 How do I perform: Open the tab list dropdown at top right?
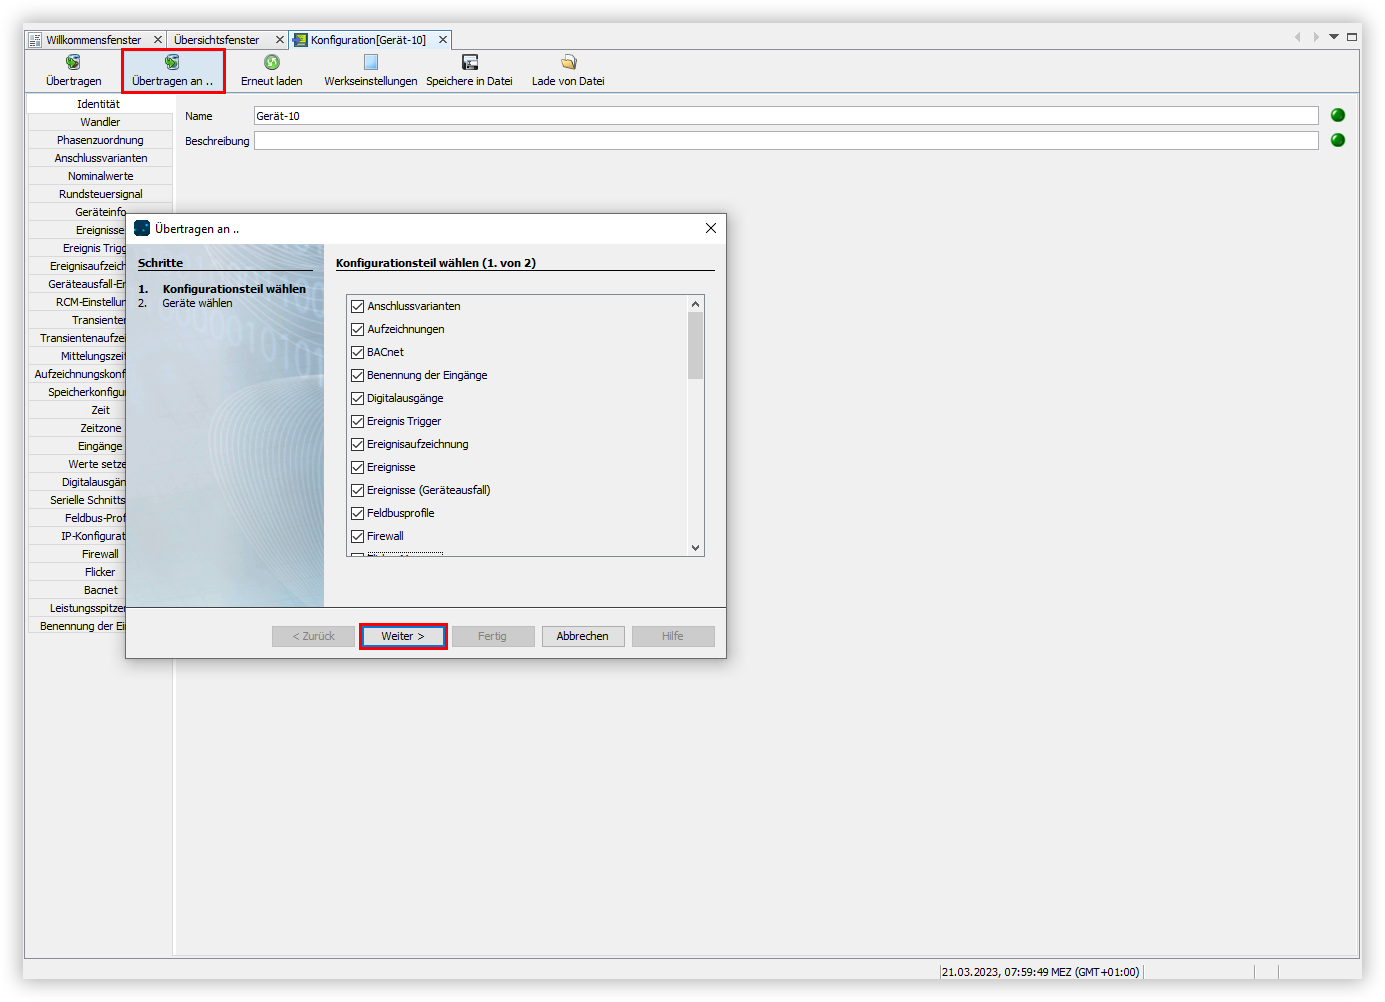click(1333, 36)
